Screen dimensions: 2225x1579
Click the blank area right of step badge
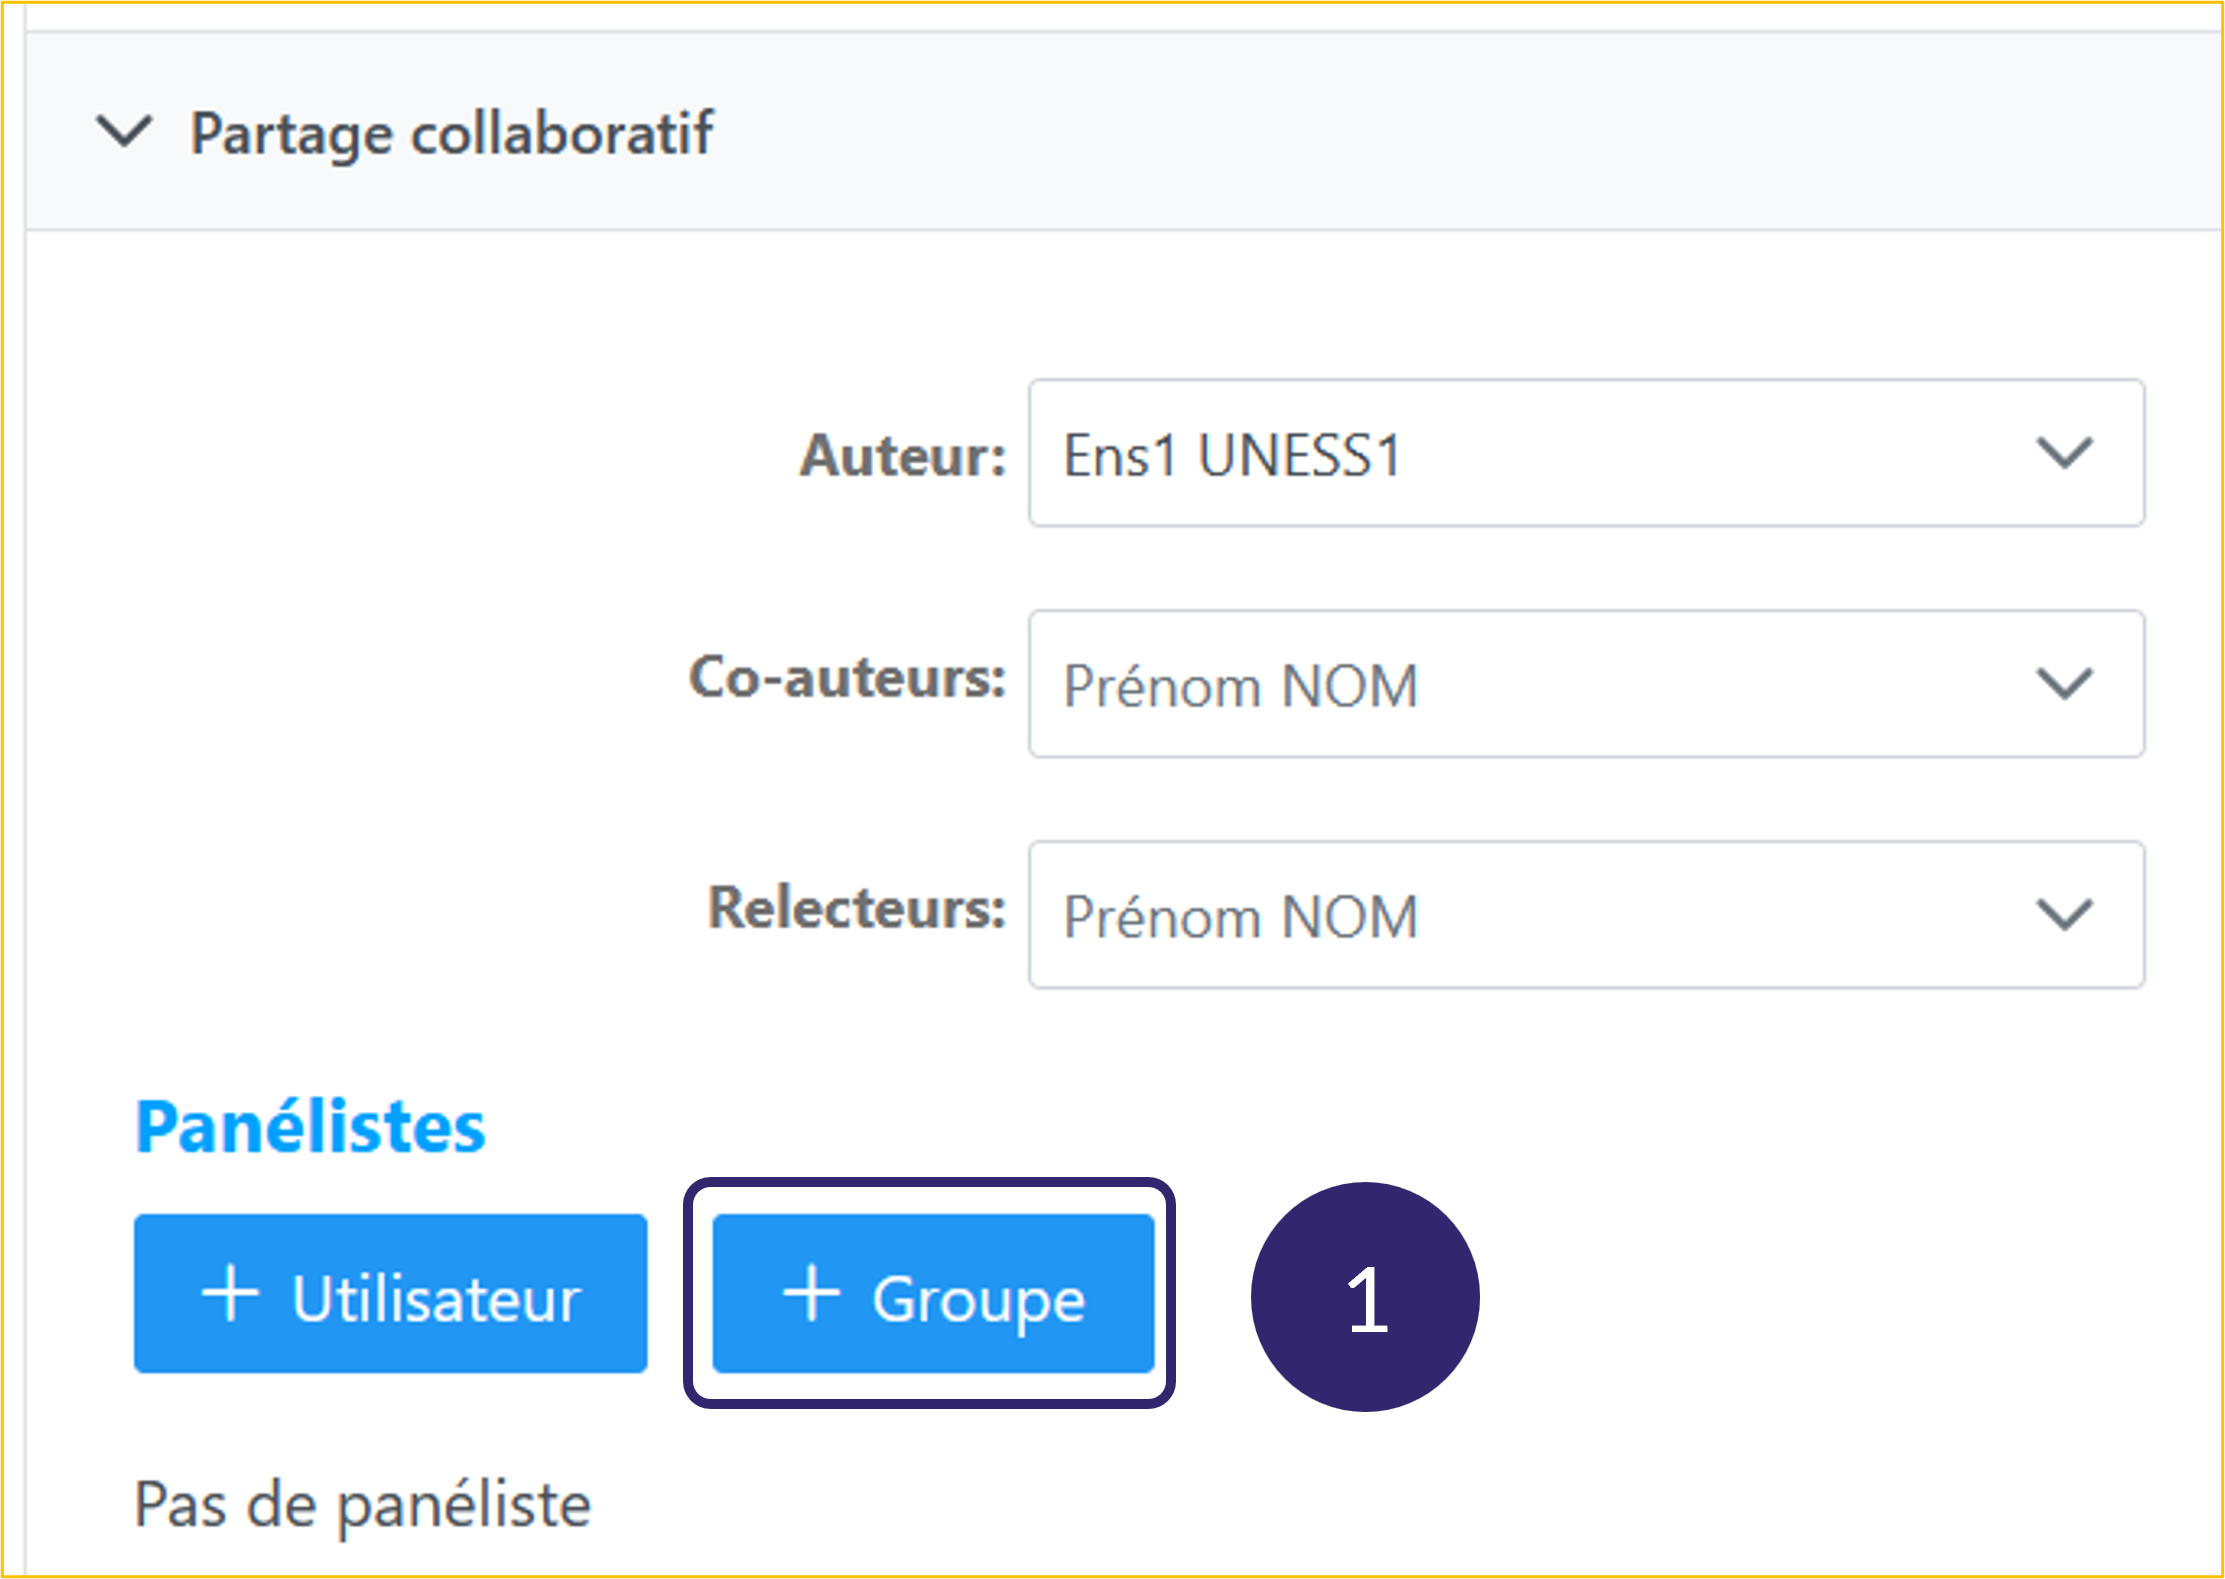(1800, 1297)
